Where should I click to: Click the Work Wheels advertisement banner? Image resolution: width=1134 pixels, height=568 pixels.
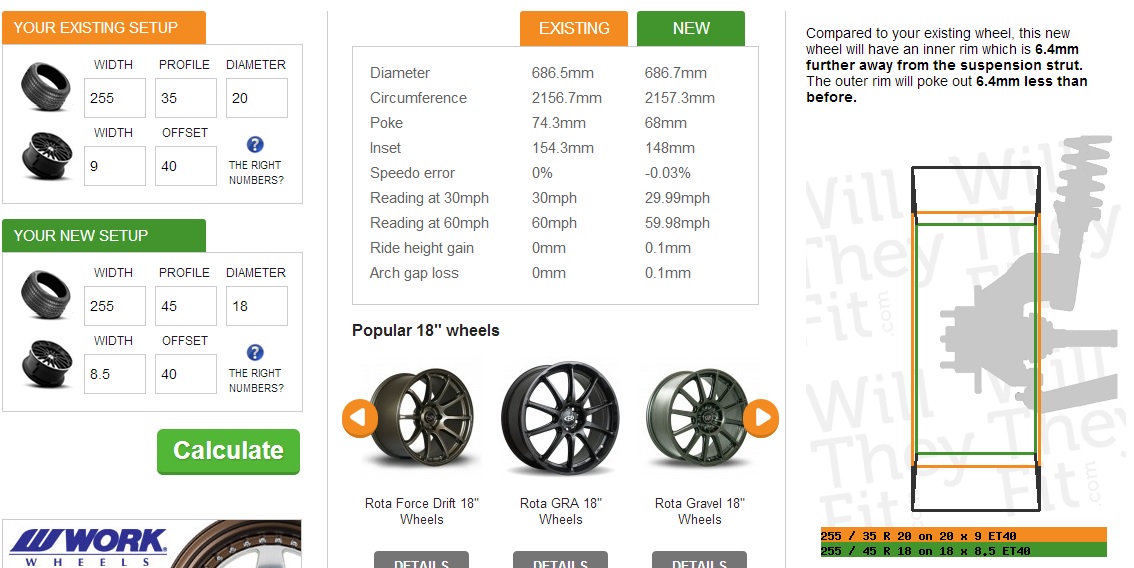coord(152,544)
